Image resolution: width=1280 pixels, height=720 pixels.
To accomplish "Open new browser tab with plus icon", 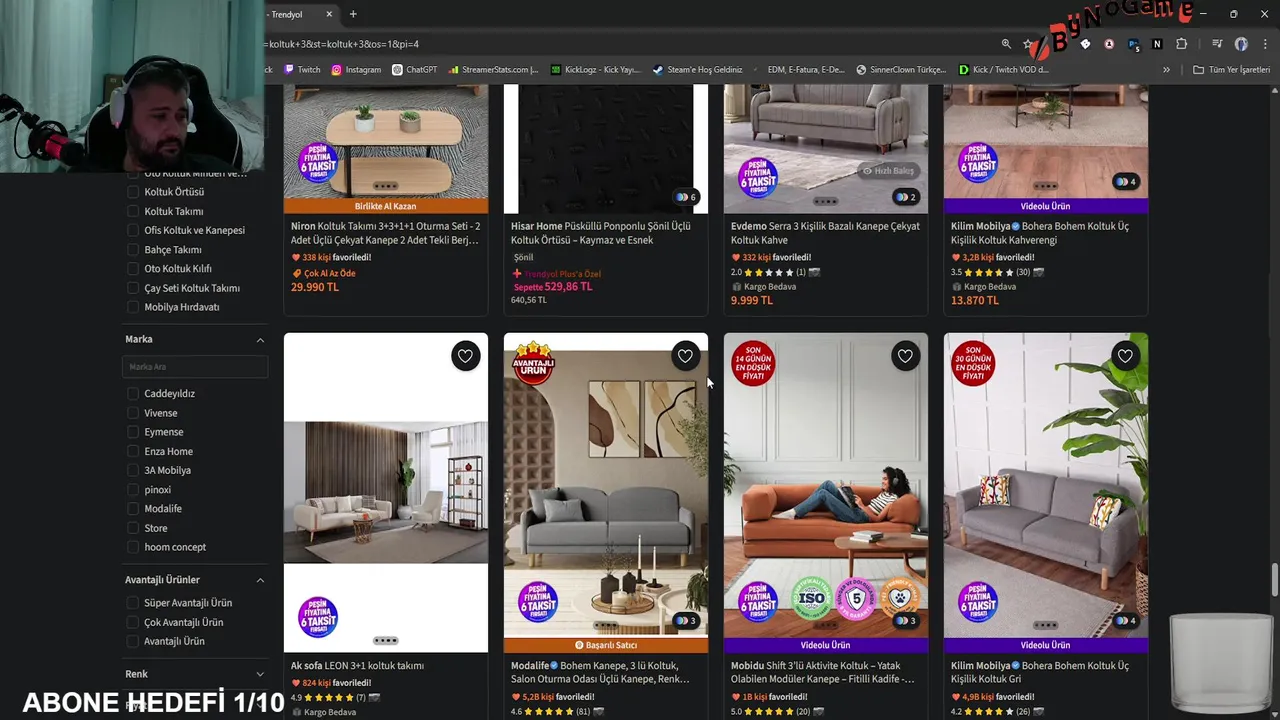I will (353, 14).
